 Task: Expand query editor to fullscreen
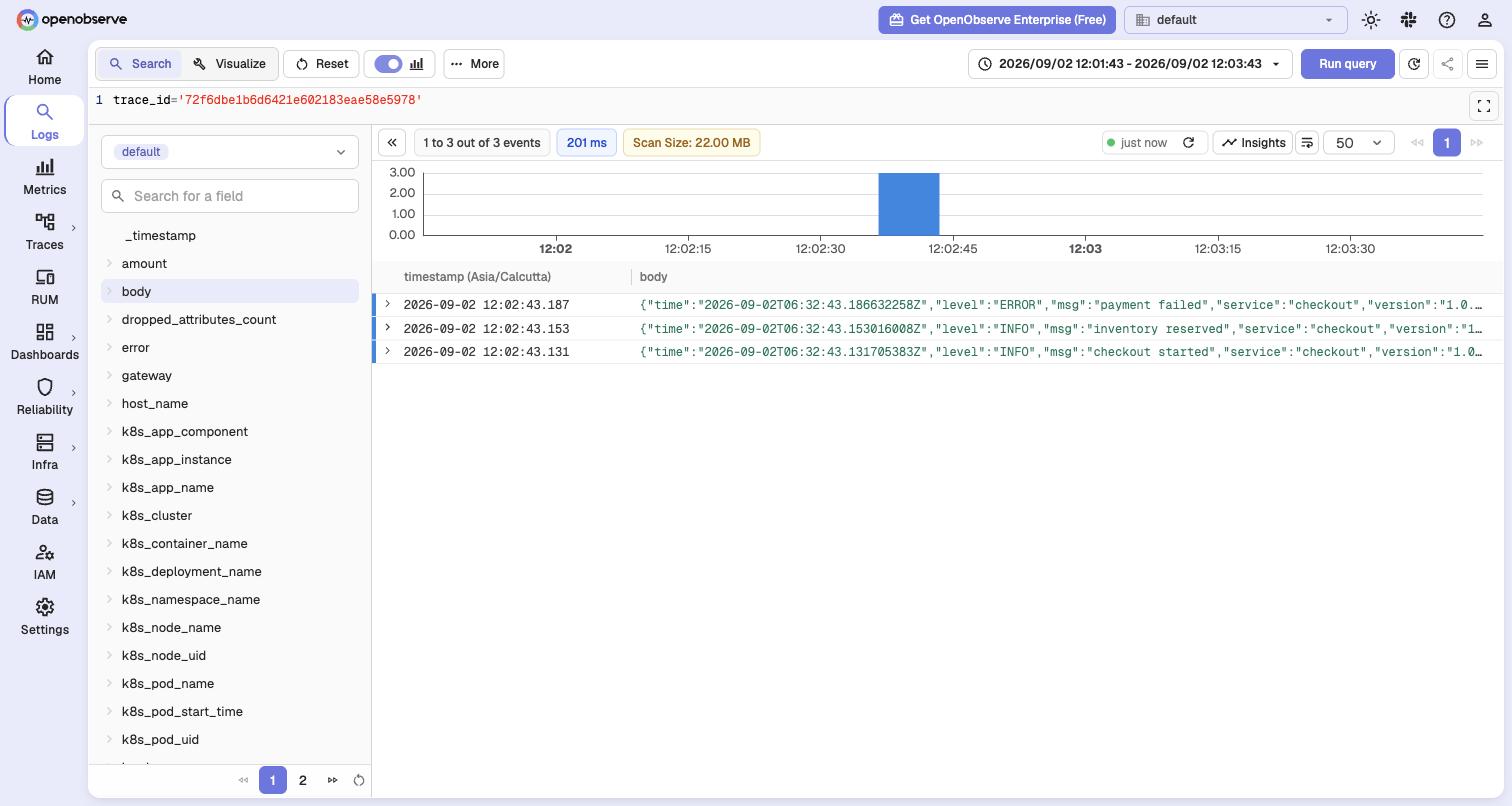click(1484, 105)
